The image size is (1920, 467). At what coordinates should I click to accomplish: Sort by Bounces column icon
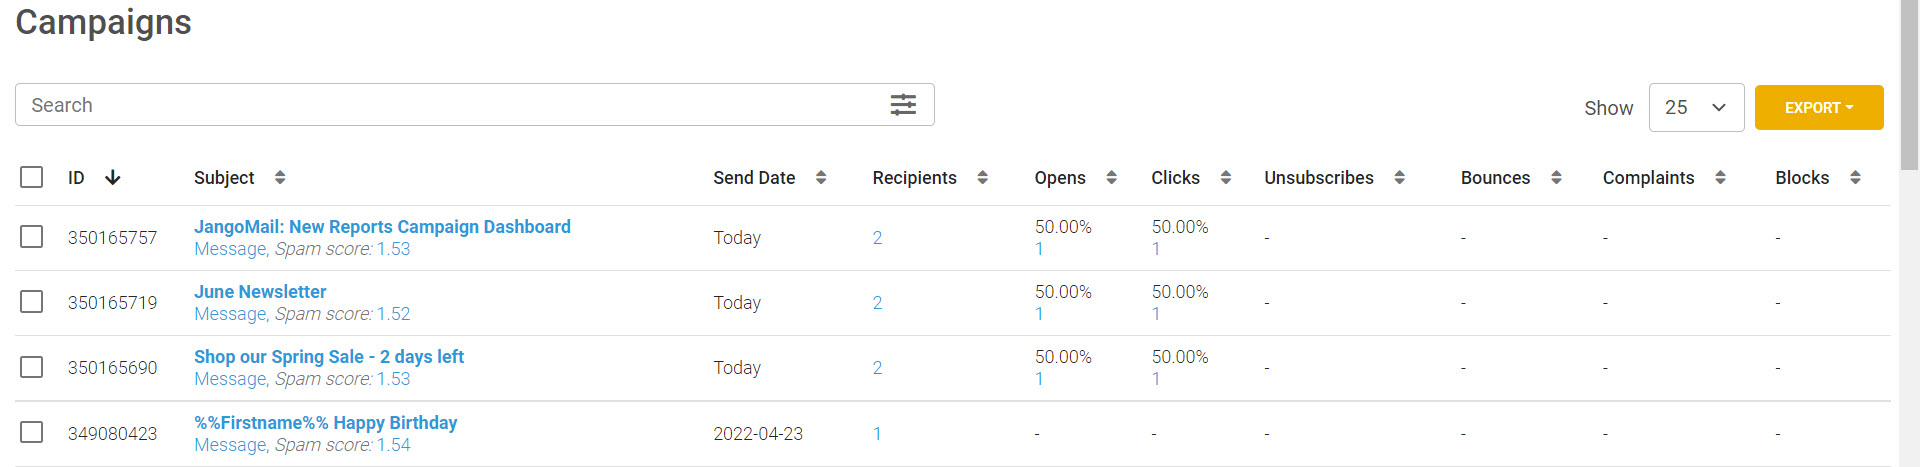click(1556, 177)
